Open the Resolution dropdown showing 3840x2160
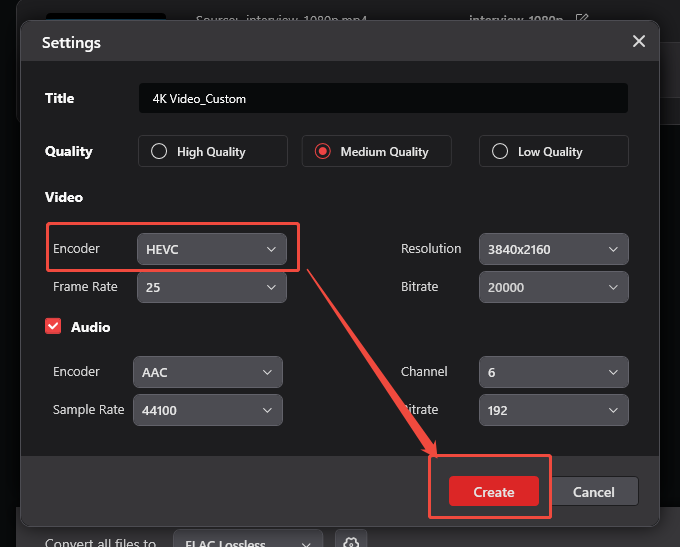The height and width of the screenshot is (547, 680). [x=553, y=249]
